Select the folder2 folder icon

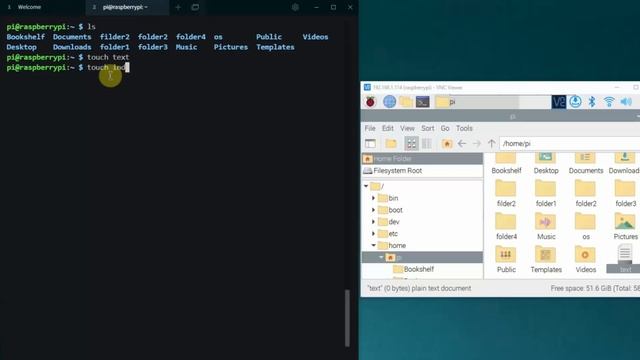tap(586, 193)
